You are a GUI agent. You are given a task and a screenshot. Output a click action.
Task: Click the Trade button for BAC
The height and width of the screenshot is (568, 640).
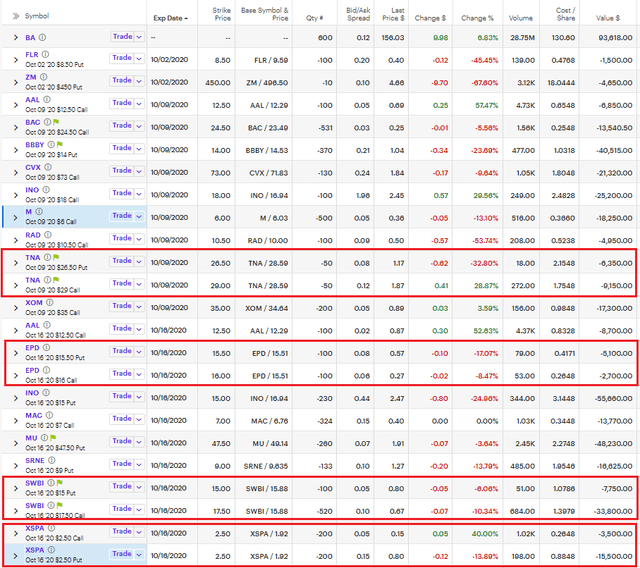coord(122,125)
